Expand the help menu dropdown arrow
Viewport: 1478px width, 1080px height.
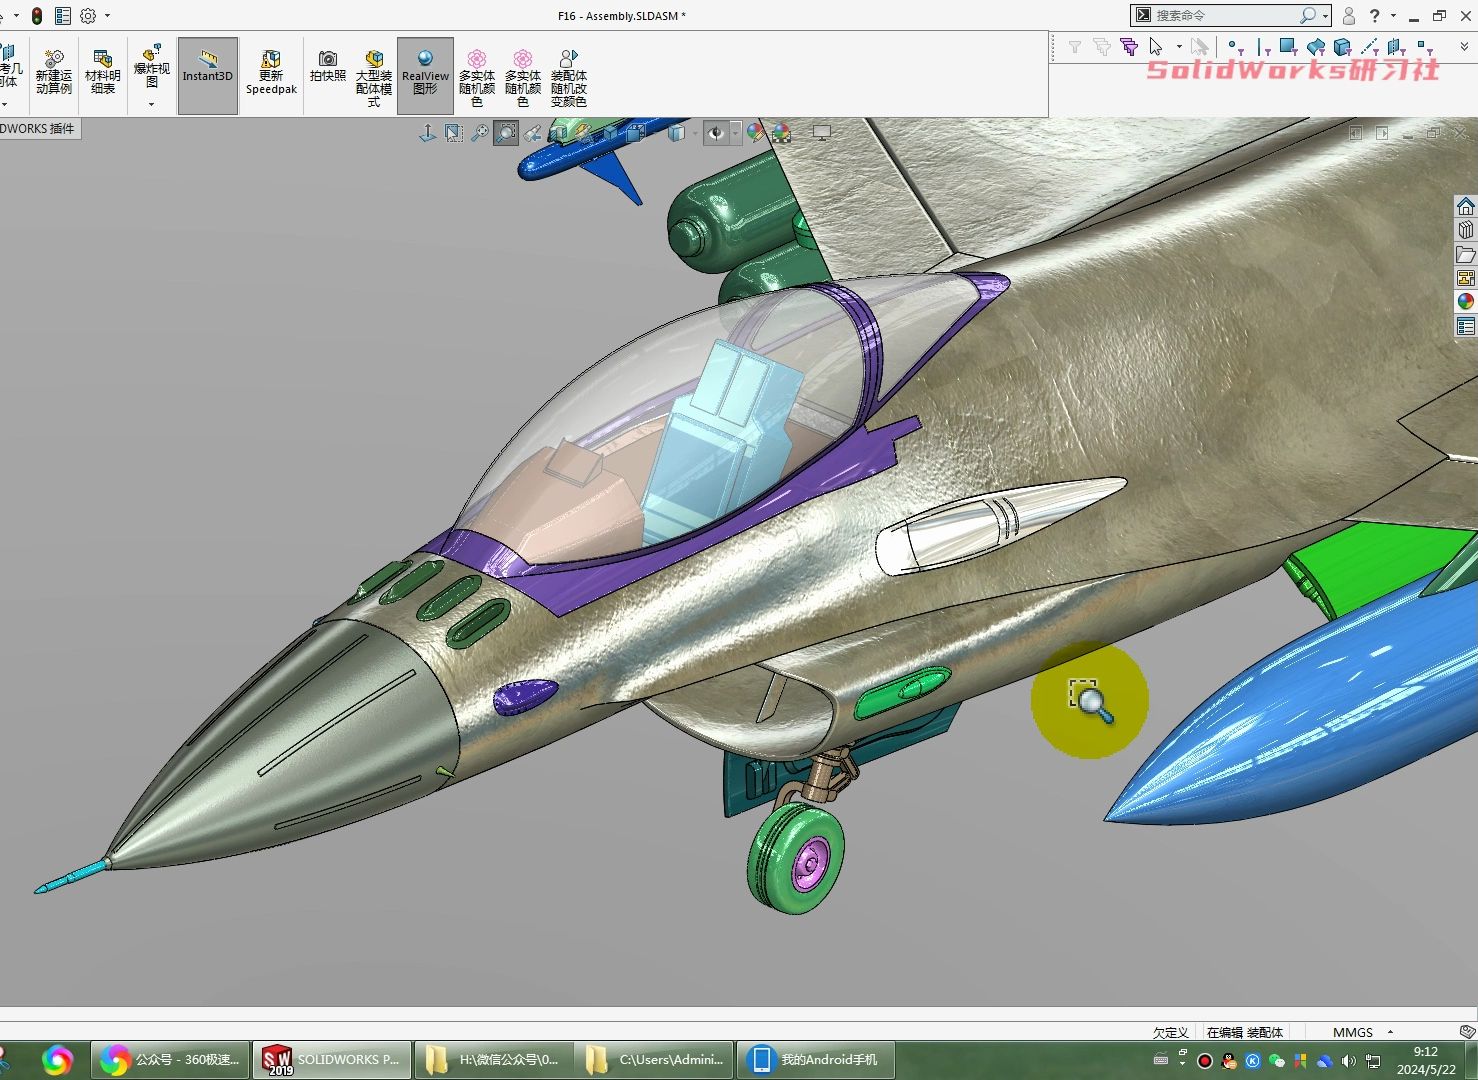[1393, 16]
